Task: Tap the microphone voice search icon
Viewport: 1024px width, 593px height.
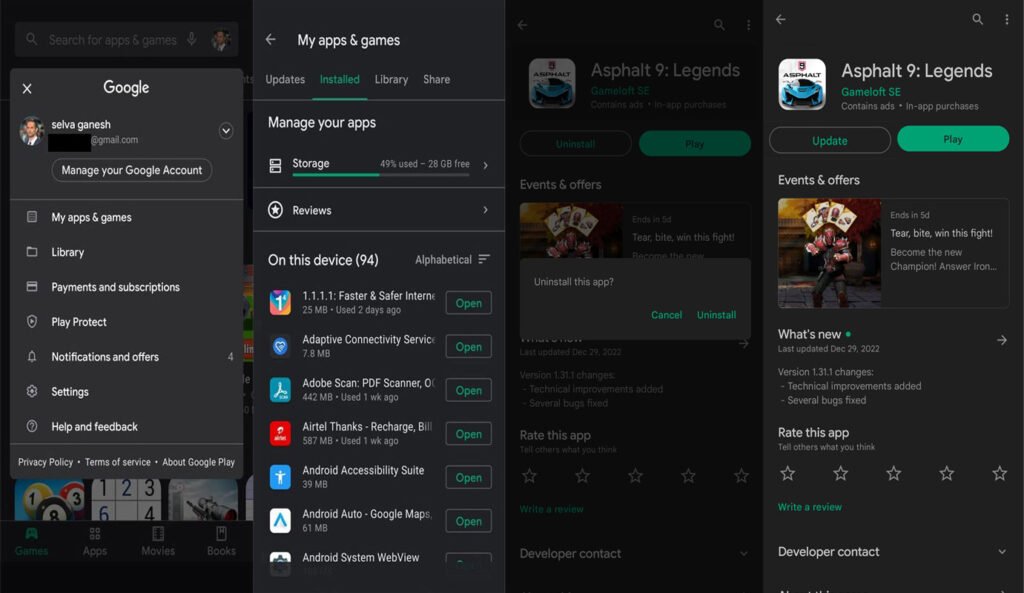Action: pos(190,40)
